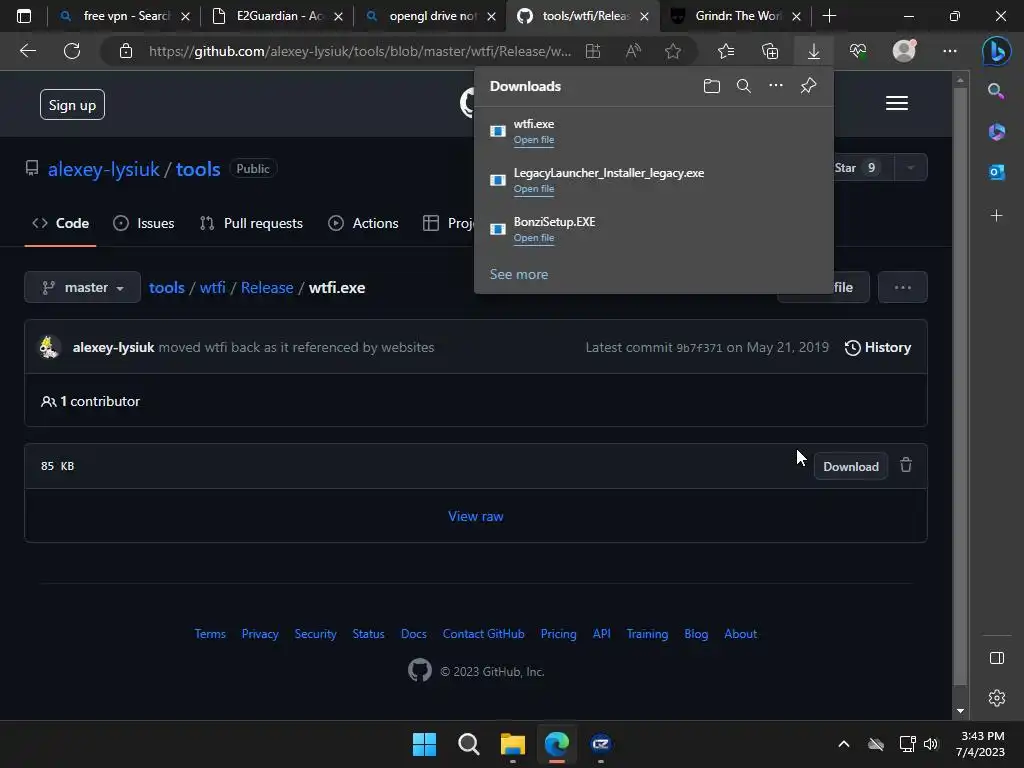1024x768 pixels.
Task: Switch to opengl drive search tab
Action: (x=432, y=16)
